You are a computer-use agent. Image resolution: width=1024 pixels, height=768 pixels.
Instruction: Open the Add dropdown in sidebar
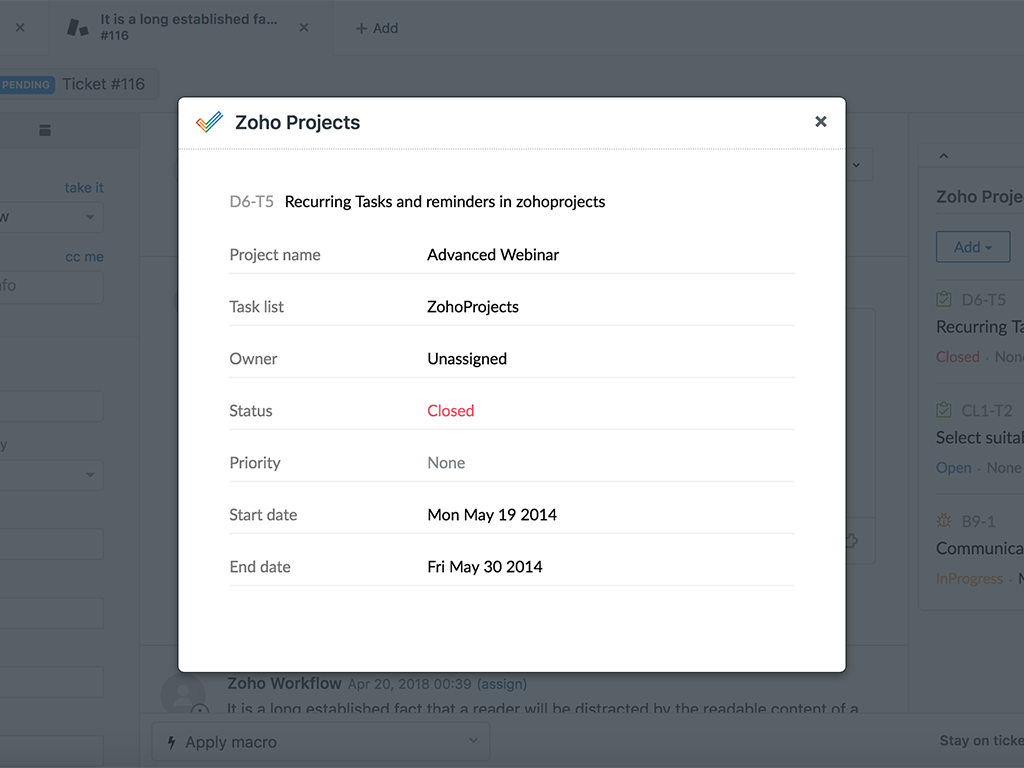973,247
